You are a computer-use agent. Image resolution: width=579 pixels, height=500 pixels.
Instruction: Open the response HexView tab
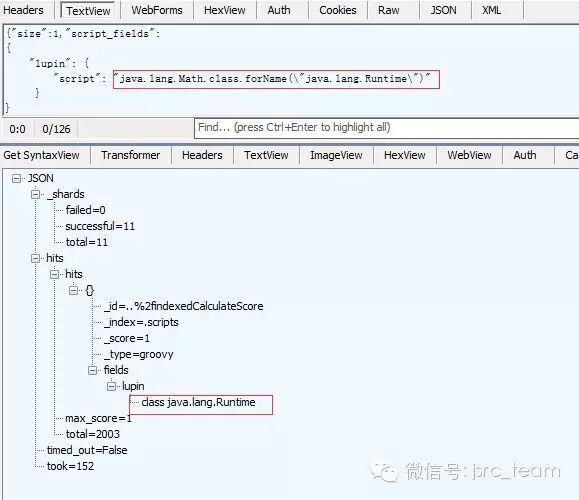pos(404,155)
